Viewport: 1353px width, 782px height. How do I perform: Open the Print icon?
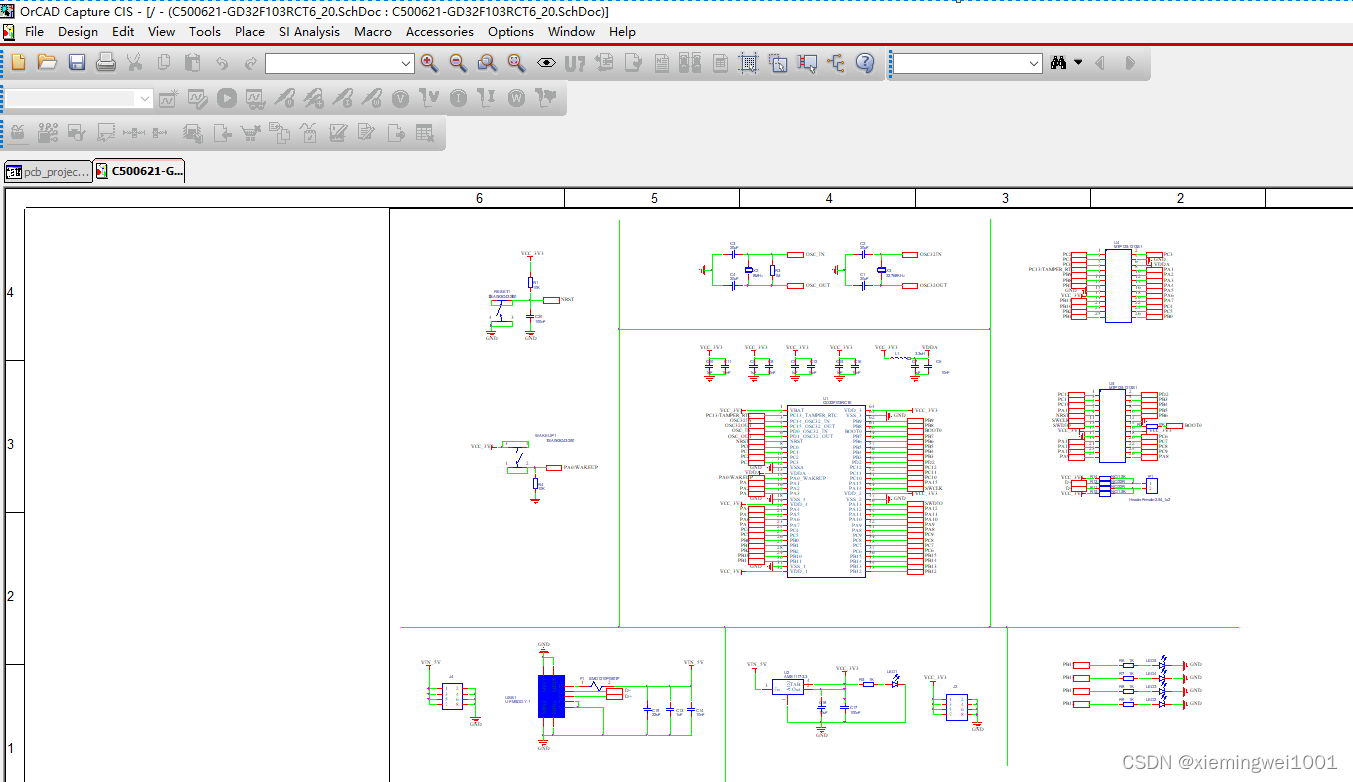pos(104,62)
